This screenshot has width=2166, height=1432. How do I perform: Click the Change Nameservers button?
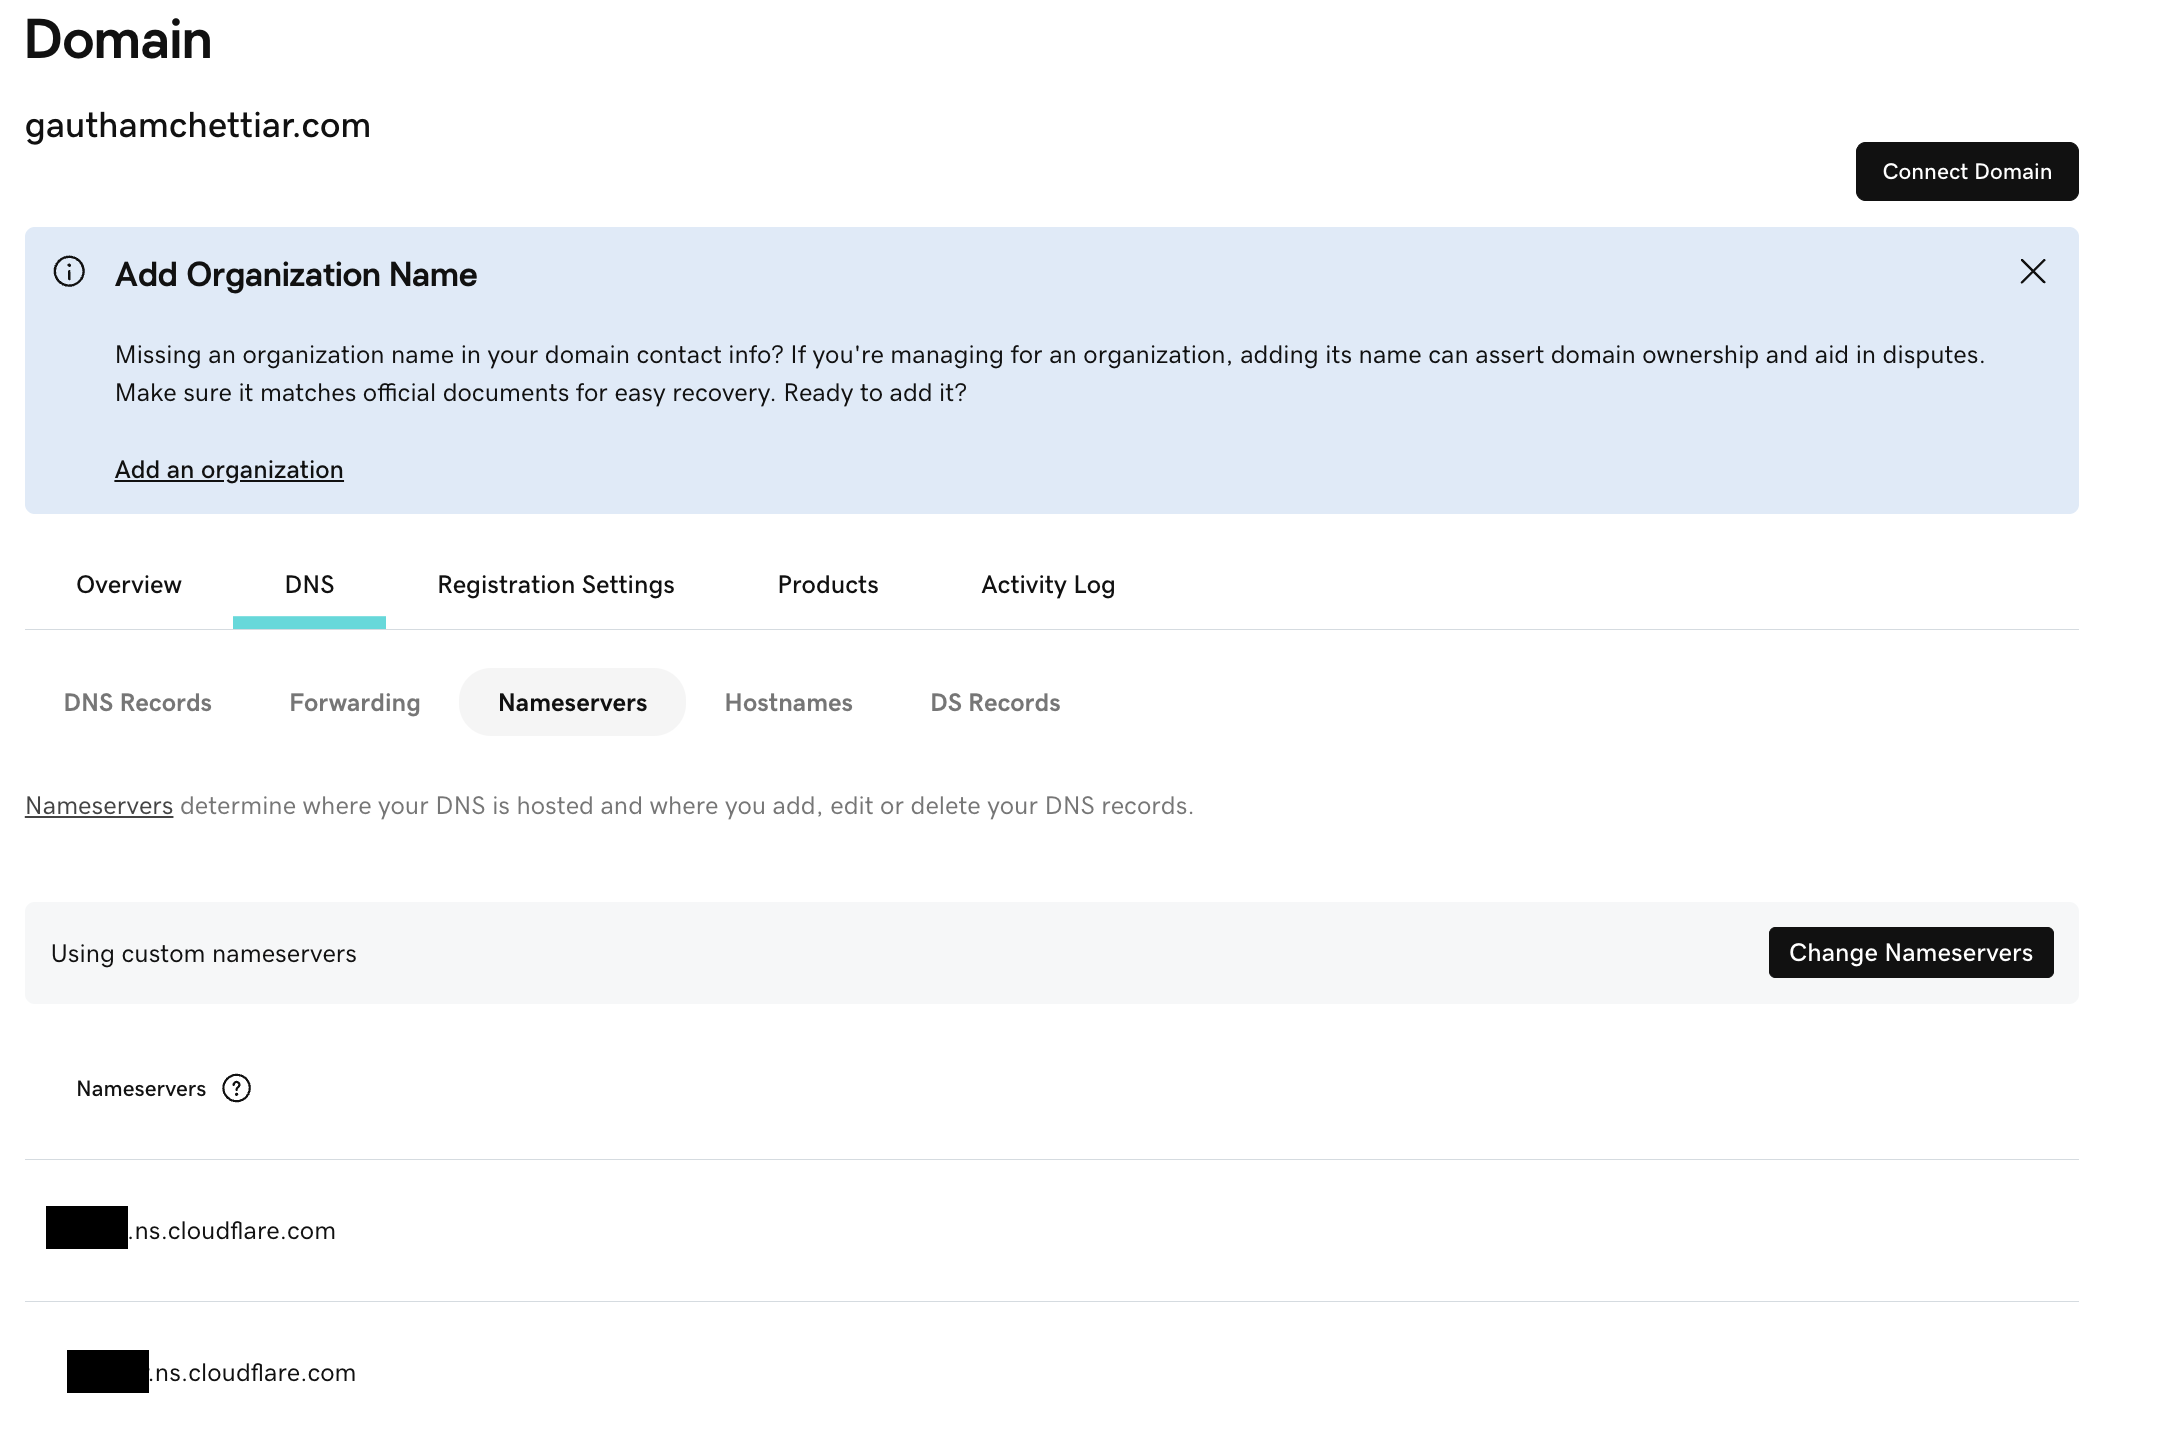tap(1910, 952)
